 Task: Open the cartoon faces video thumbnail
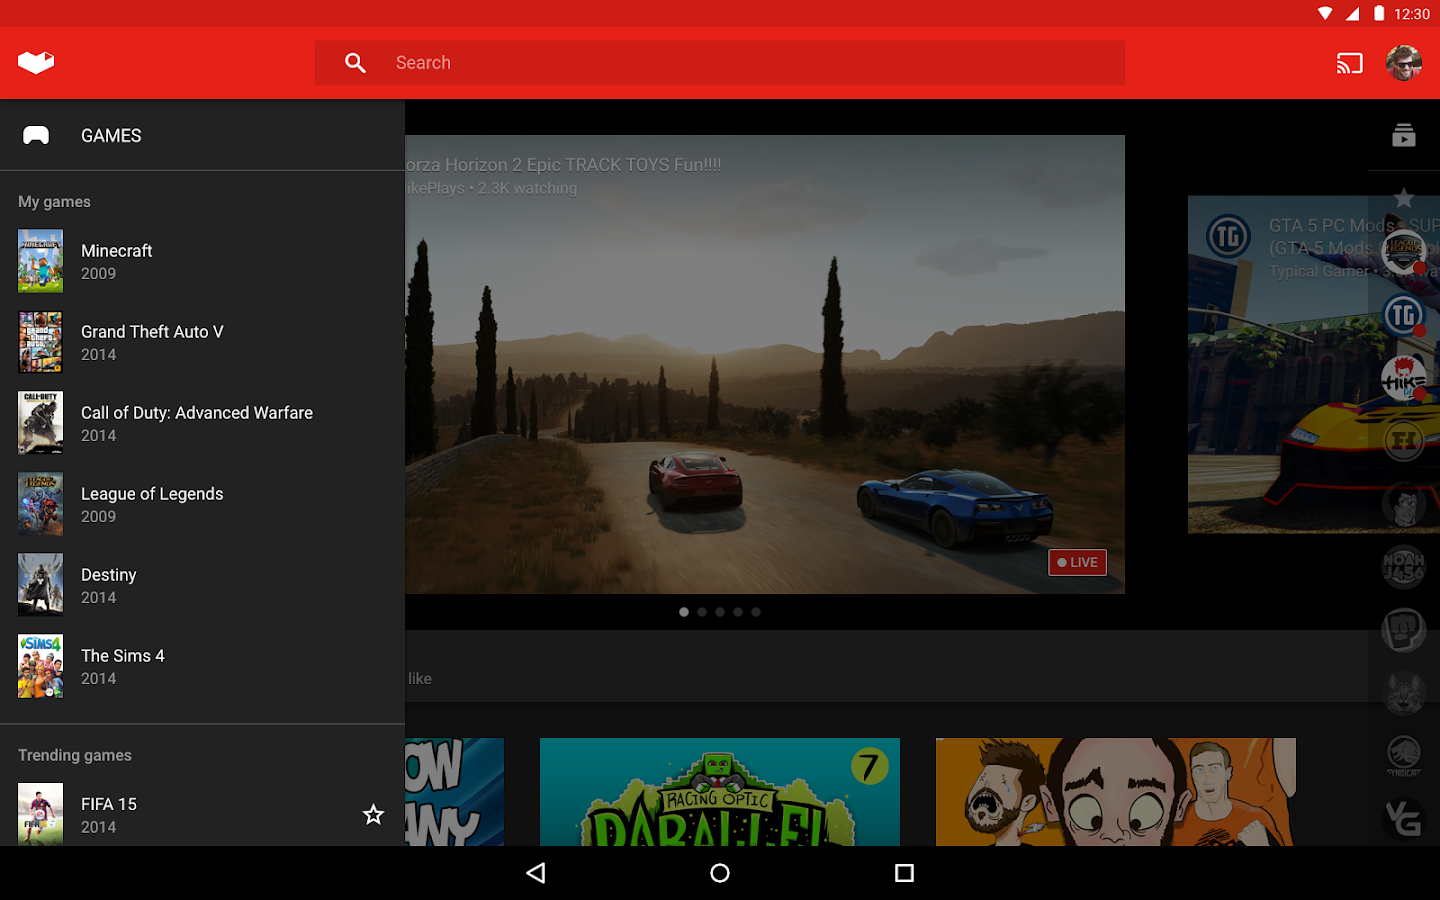[1116, 792]
